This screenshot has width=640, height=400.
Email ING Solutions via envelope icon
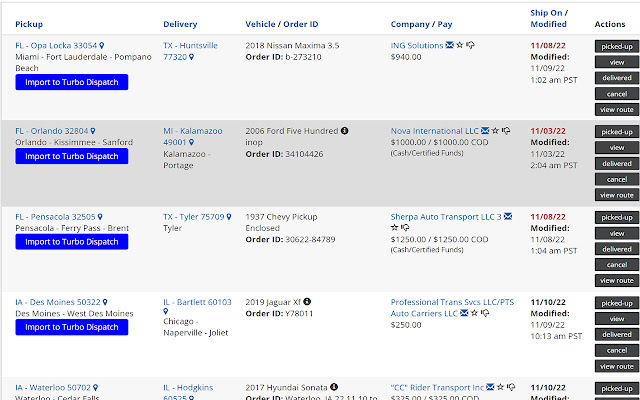point(449,45)
